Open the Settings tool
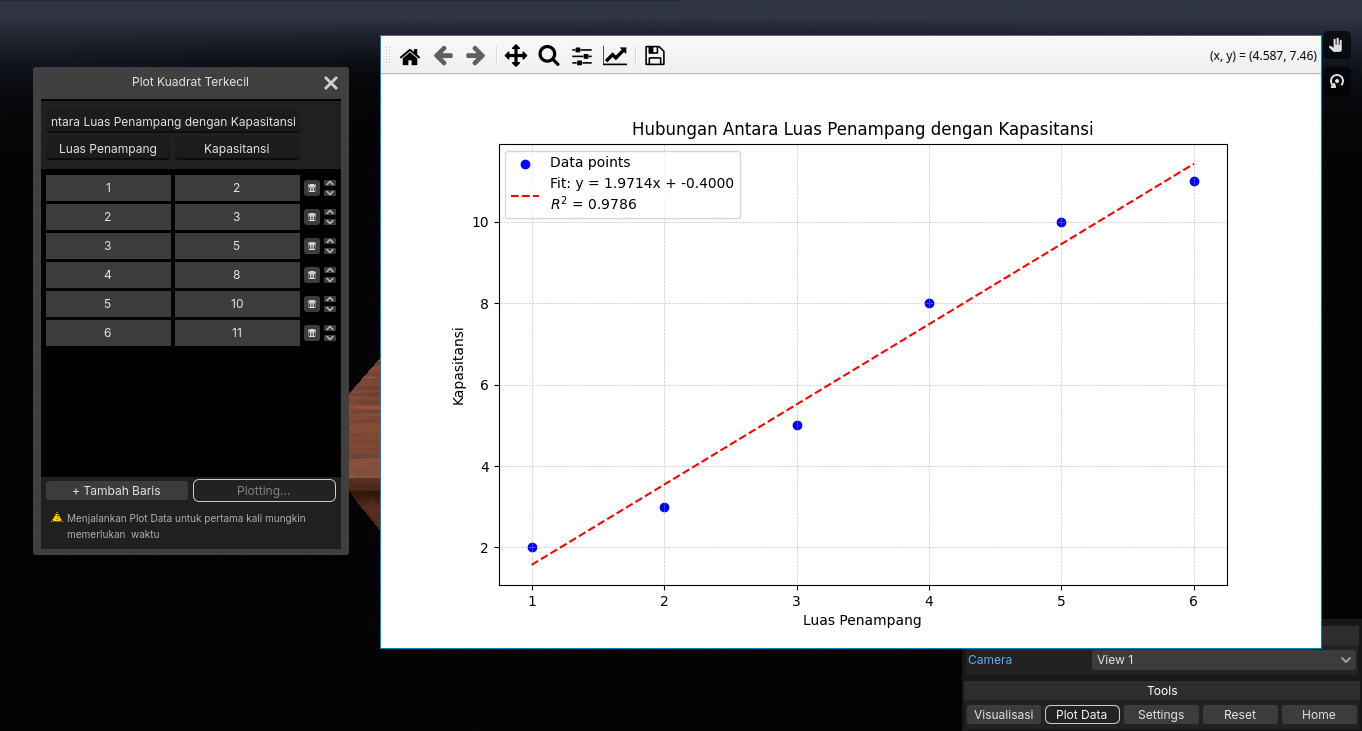 coord(1160,715)
